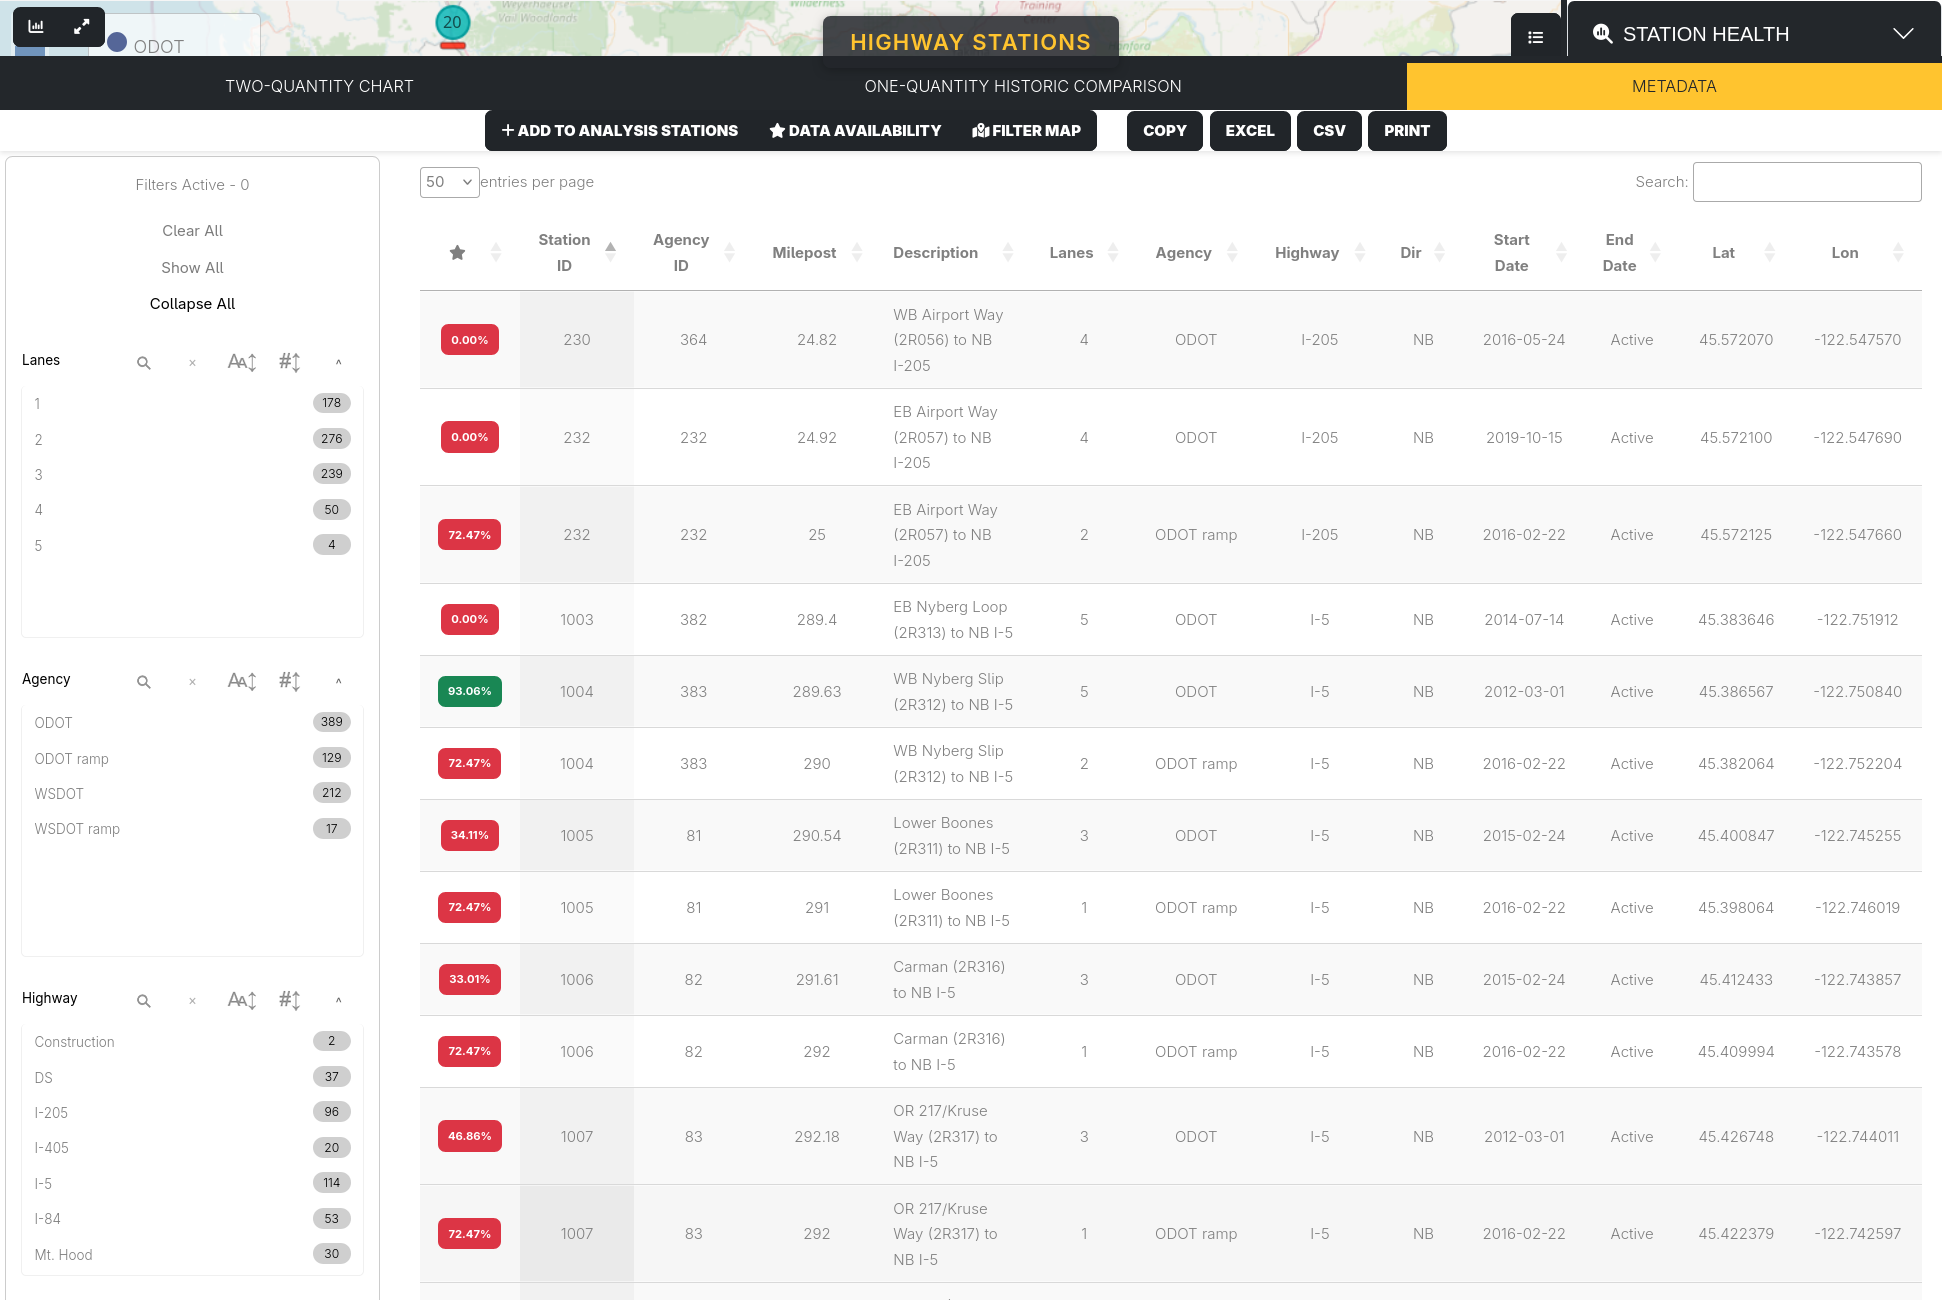This screenshot has width=1942, height=1302.
Task: Sort Agency filter alphabetically
Action: 242,681
